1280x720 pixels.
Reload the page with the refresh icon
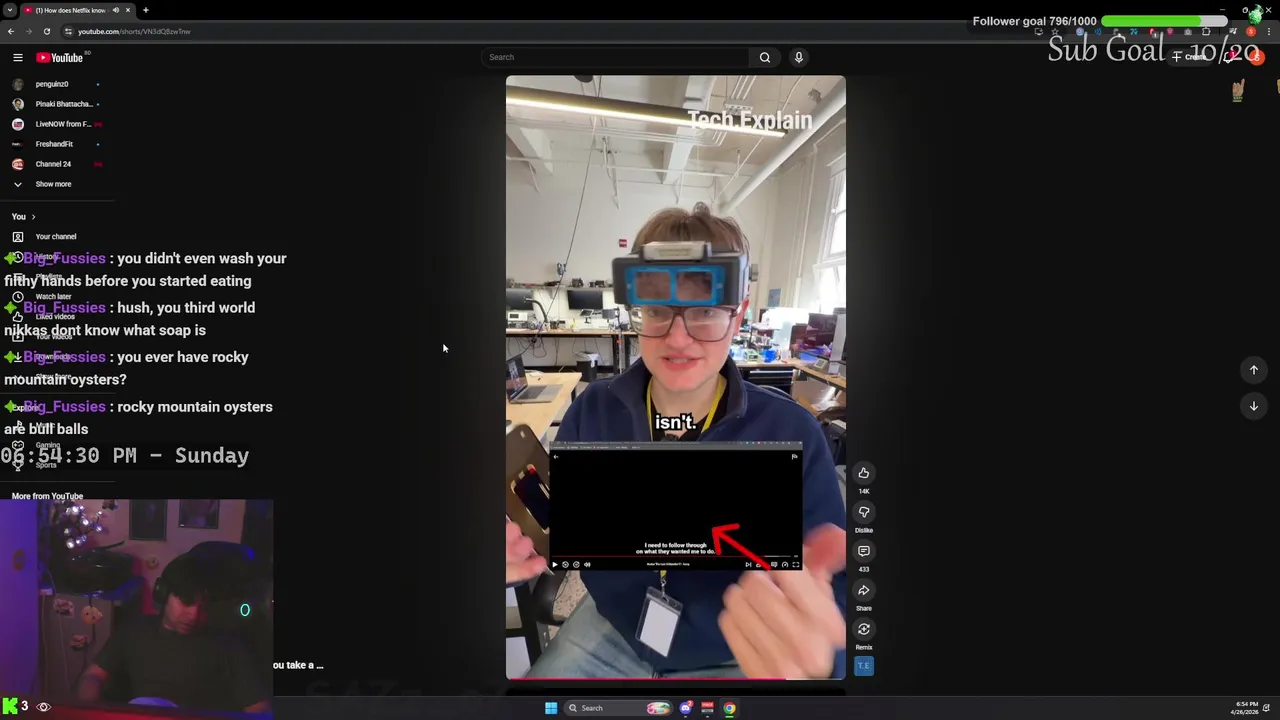(x=46, y=31)
